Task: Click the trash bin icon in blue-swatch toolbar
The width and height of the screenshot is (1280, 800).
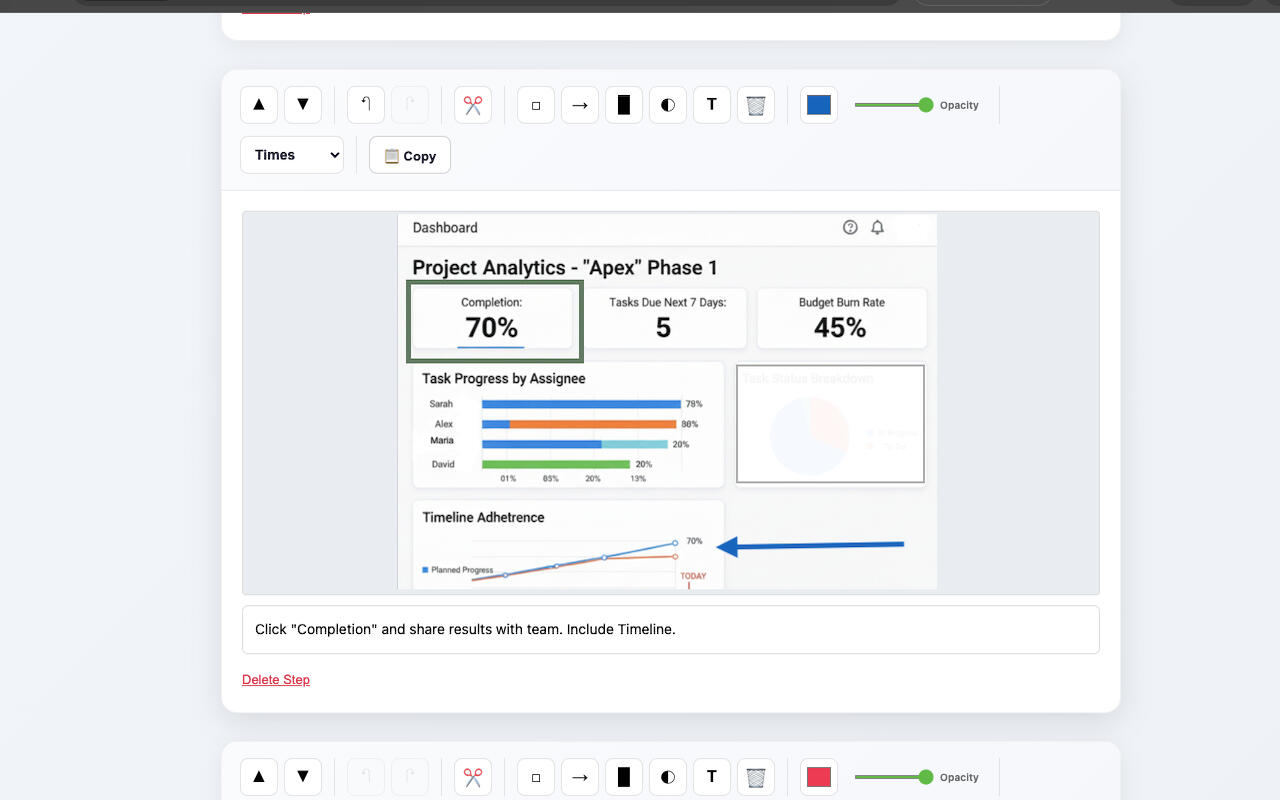Action: coord(756,105)
